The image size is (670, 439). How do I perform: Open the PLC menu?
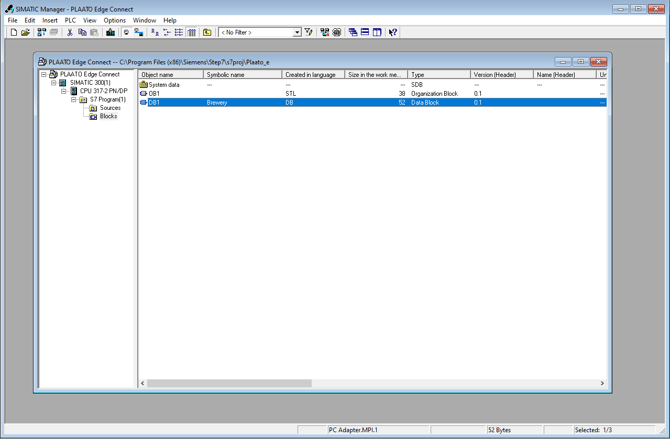click(x=70, y=20)
